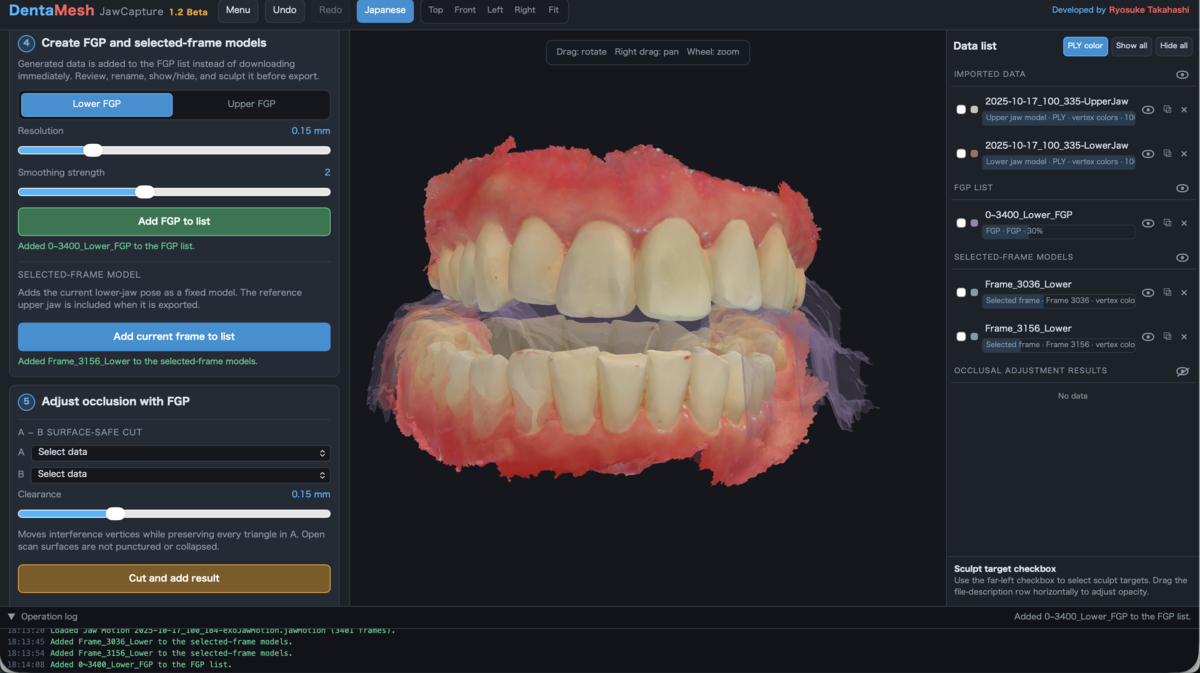Screen dimensions: 1200x673
Task: Open color swatch of Frame_3036_Lower
Action: pyautogui.click(x=975, y=293)
